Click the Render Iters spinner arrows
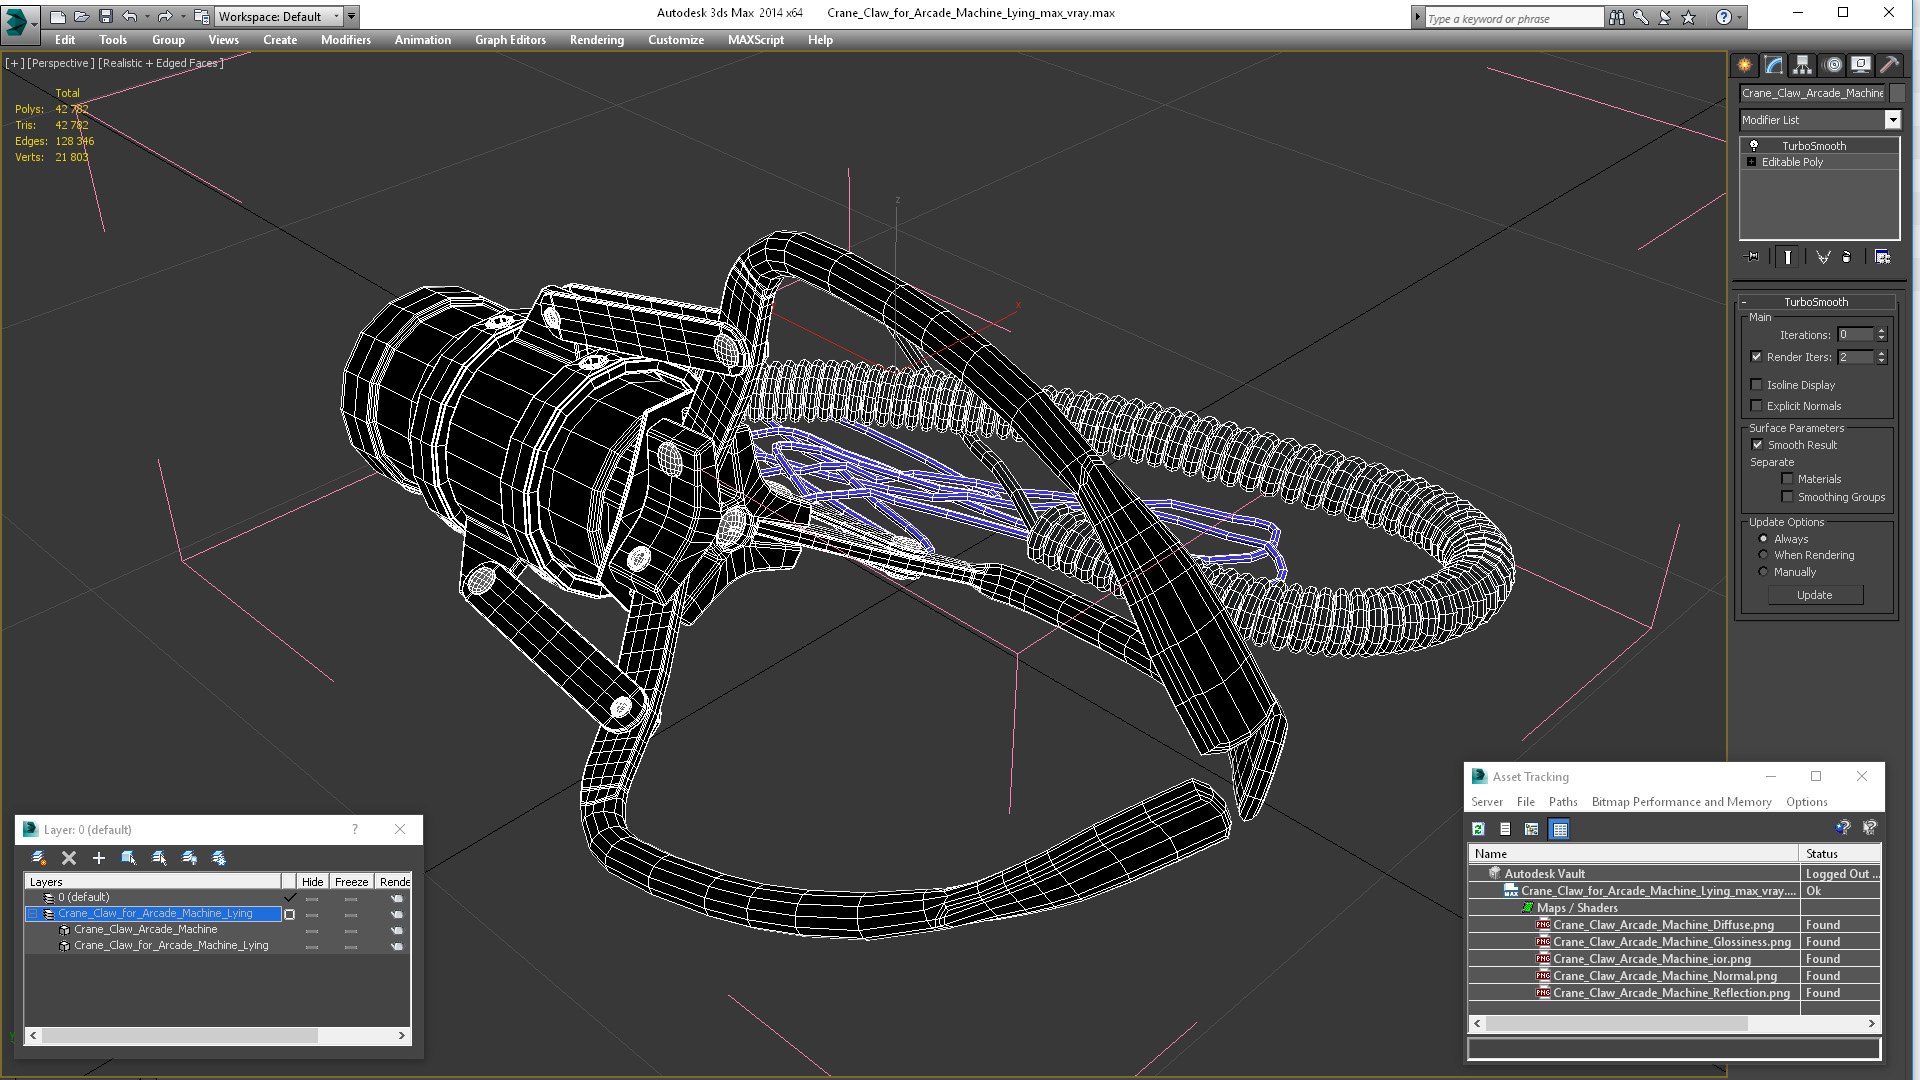The width and height of the screenshot is (1920, 1080). click(x=1881, y=357)
